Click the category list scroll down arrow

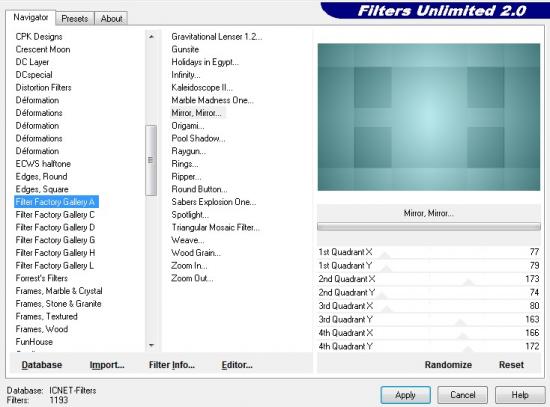(151, 345)
